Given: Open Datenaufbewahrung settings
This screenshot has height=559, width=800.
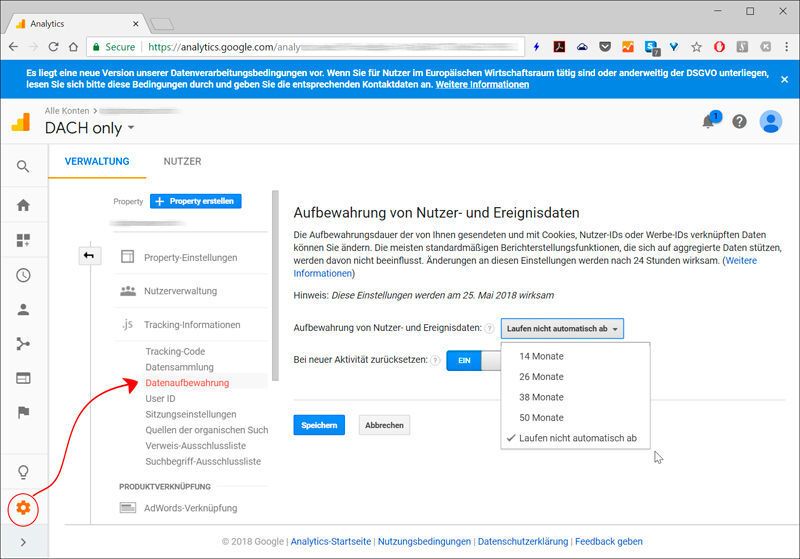Looking at the screenshot, I should click(187, 383).
